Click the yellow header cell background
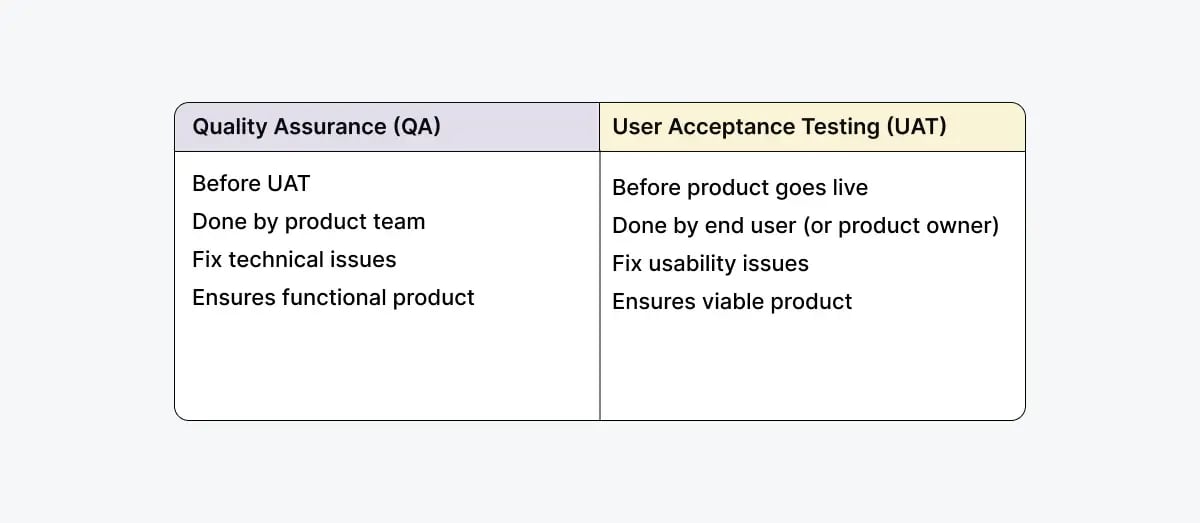This screenshot has height=523, width=1200. pos(985,127)
